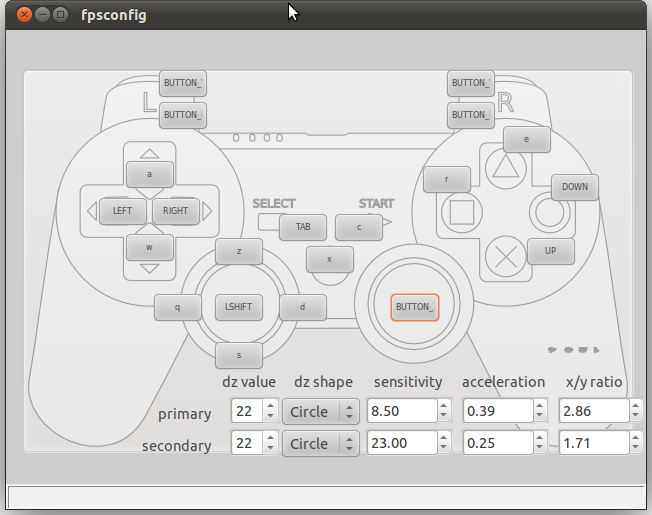Click the lower right shoulder BUTTON_ binding
The height and width of the screenshot is (515, 652).
pos(471,115)
